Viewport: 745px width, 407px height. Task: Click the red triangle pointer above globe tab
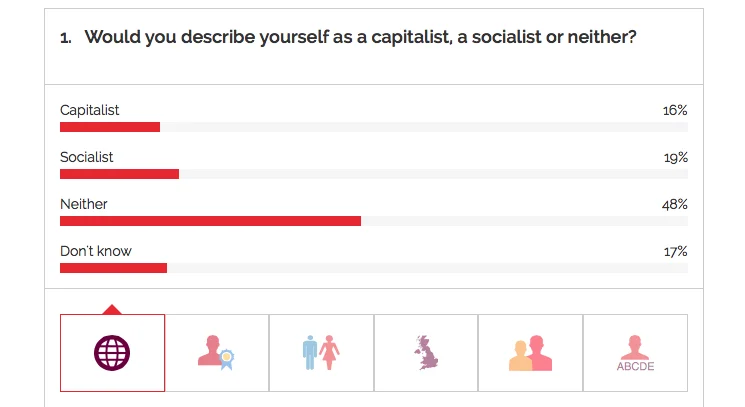[x=112, y=309]
